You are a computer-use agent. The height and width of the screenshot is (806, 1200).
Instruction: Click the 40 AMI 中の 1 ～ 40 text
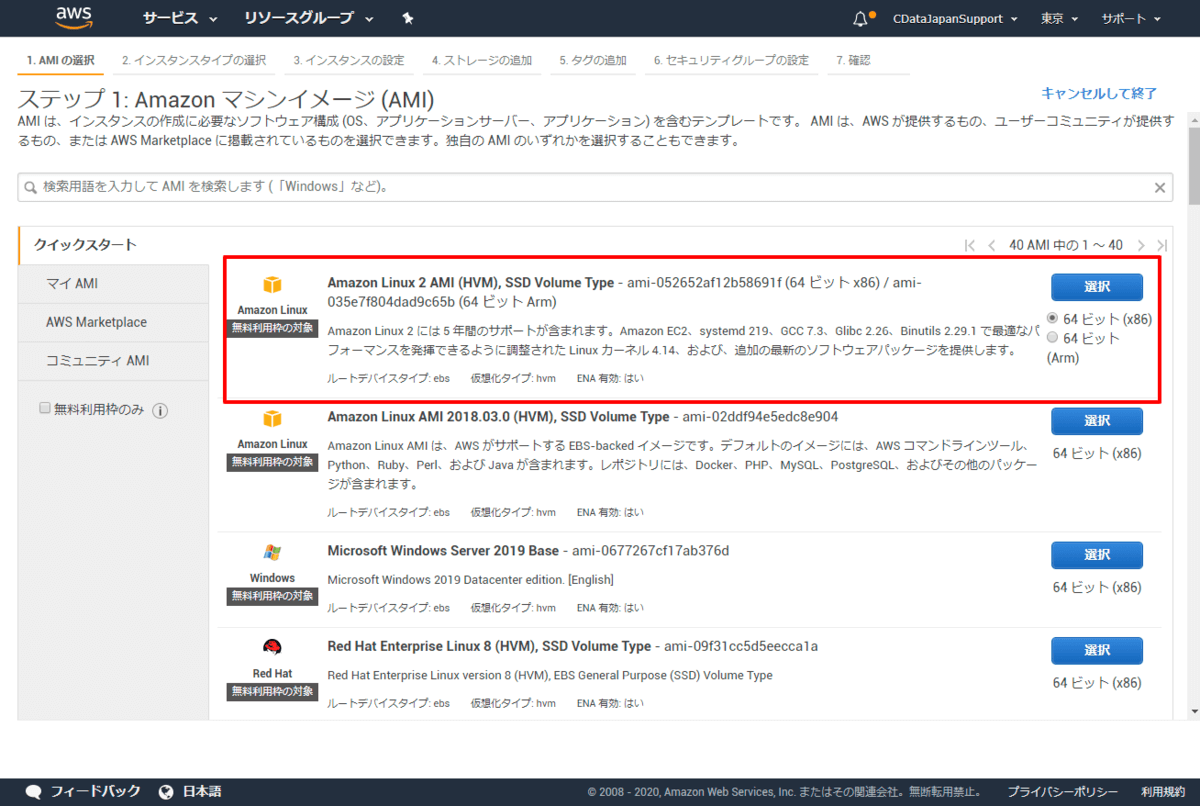(1066, 245)
